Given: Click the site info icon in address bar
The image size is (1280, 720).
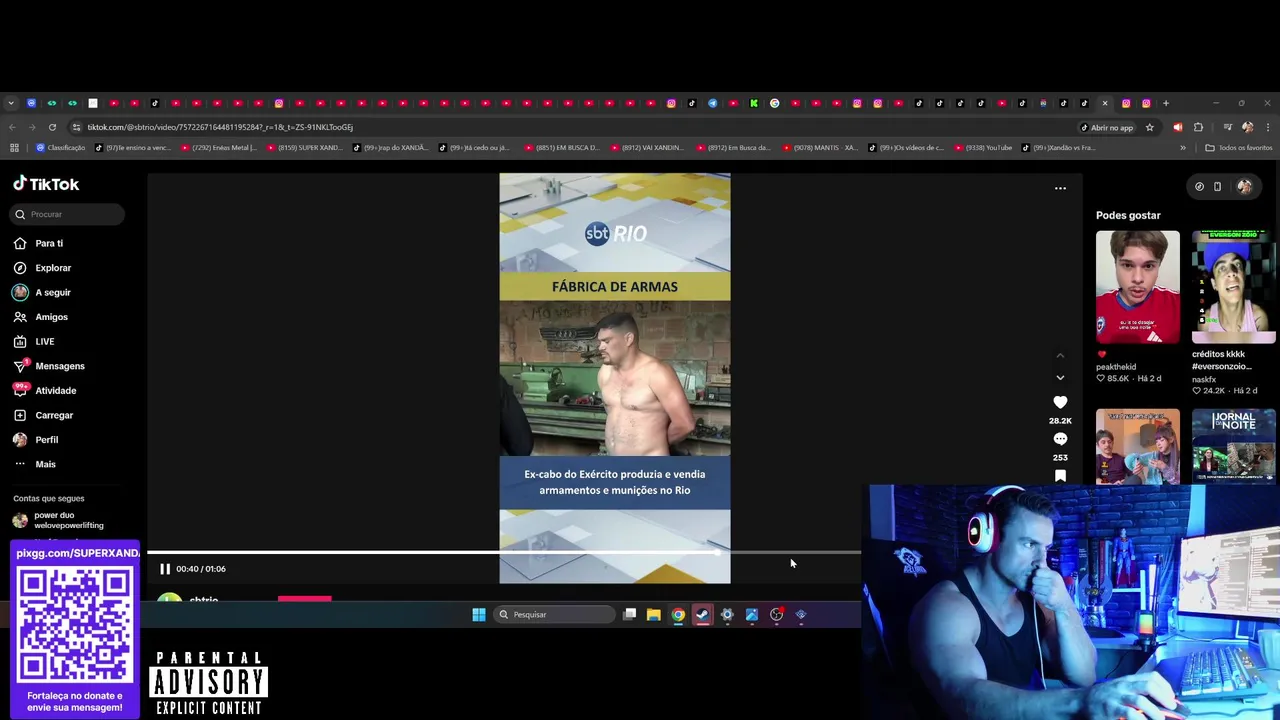Looking at the screenshot, I should [x=76, y=127].
